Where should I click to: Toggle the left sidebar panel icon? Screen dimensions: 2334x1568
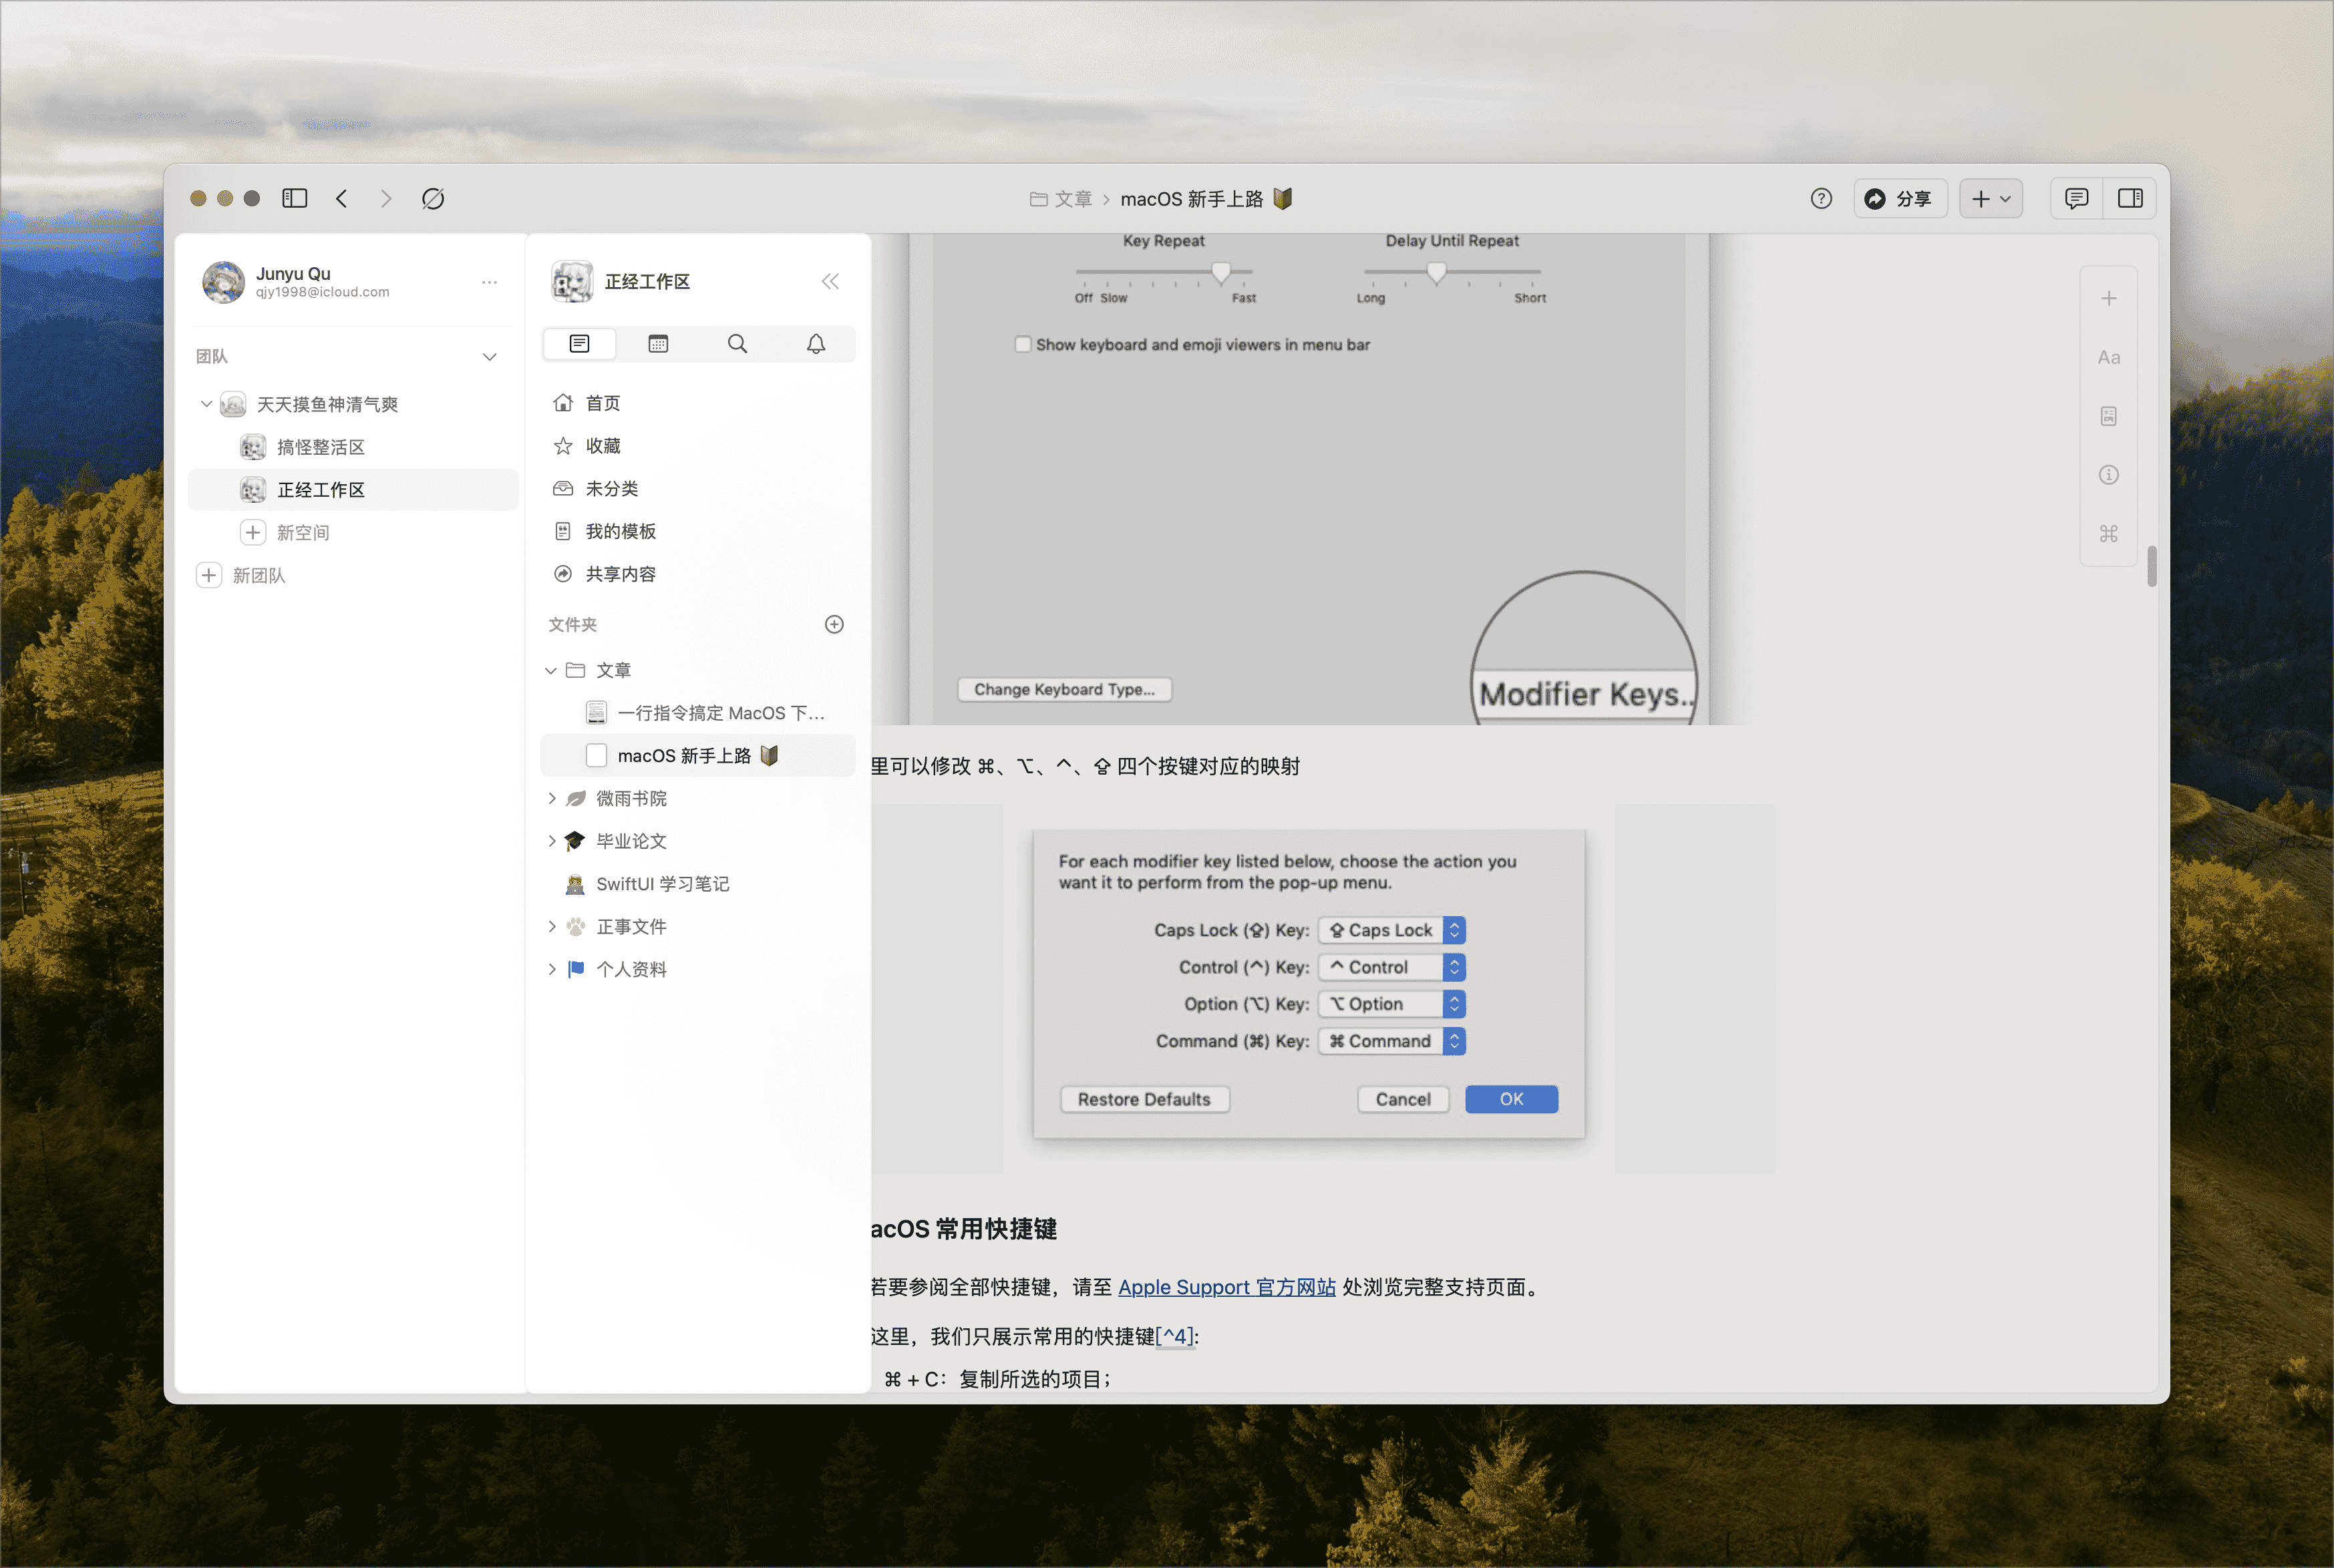coord(294,199)
